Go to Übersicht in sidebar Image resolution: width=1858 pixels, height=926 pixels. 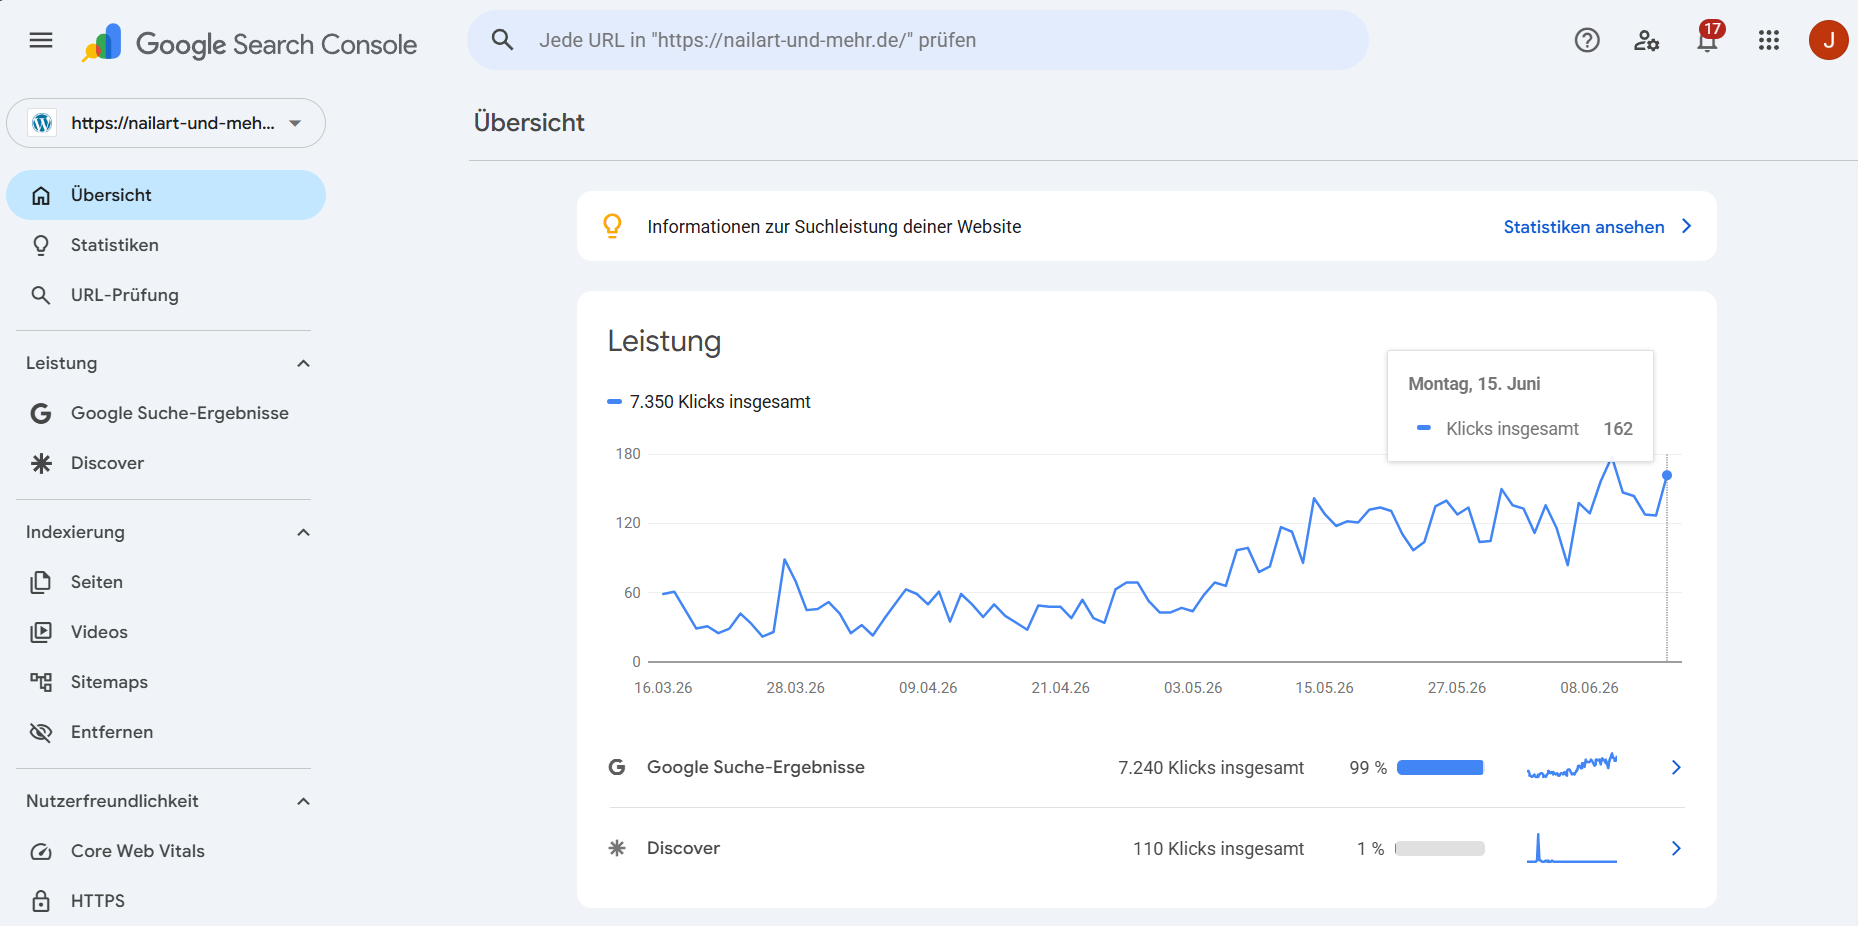coord(166,195)
